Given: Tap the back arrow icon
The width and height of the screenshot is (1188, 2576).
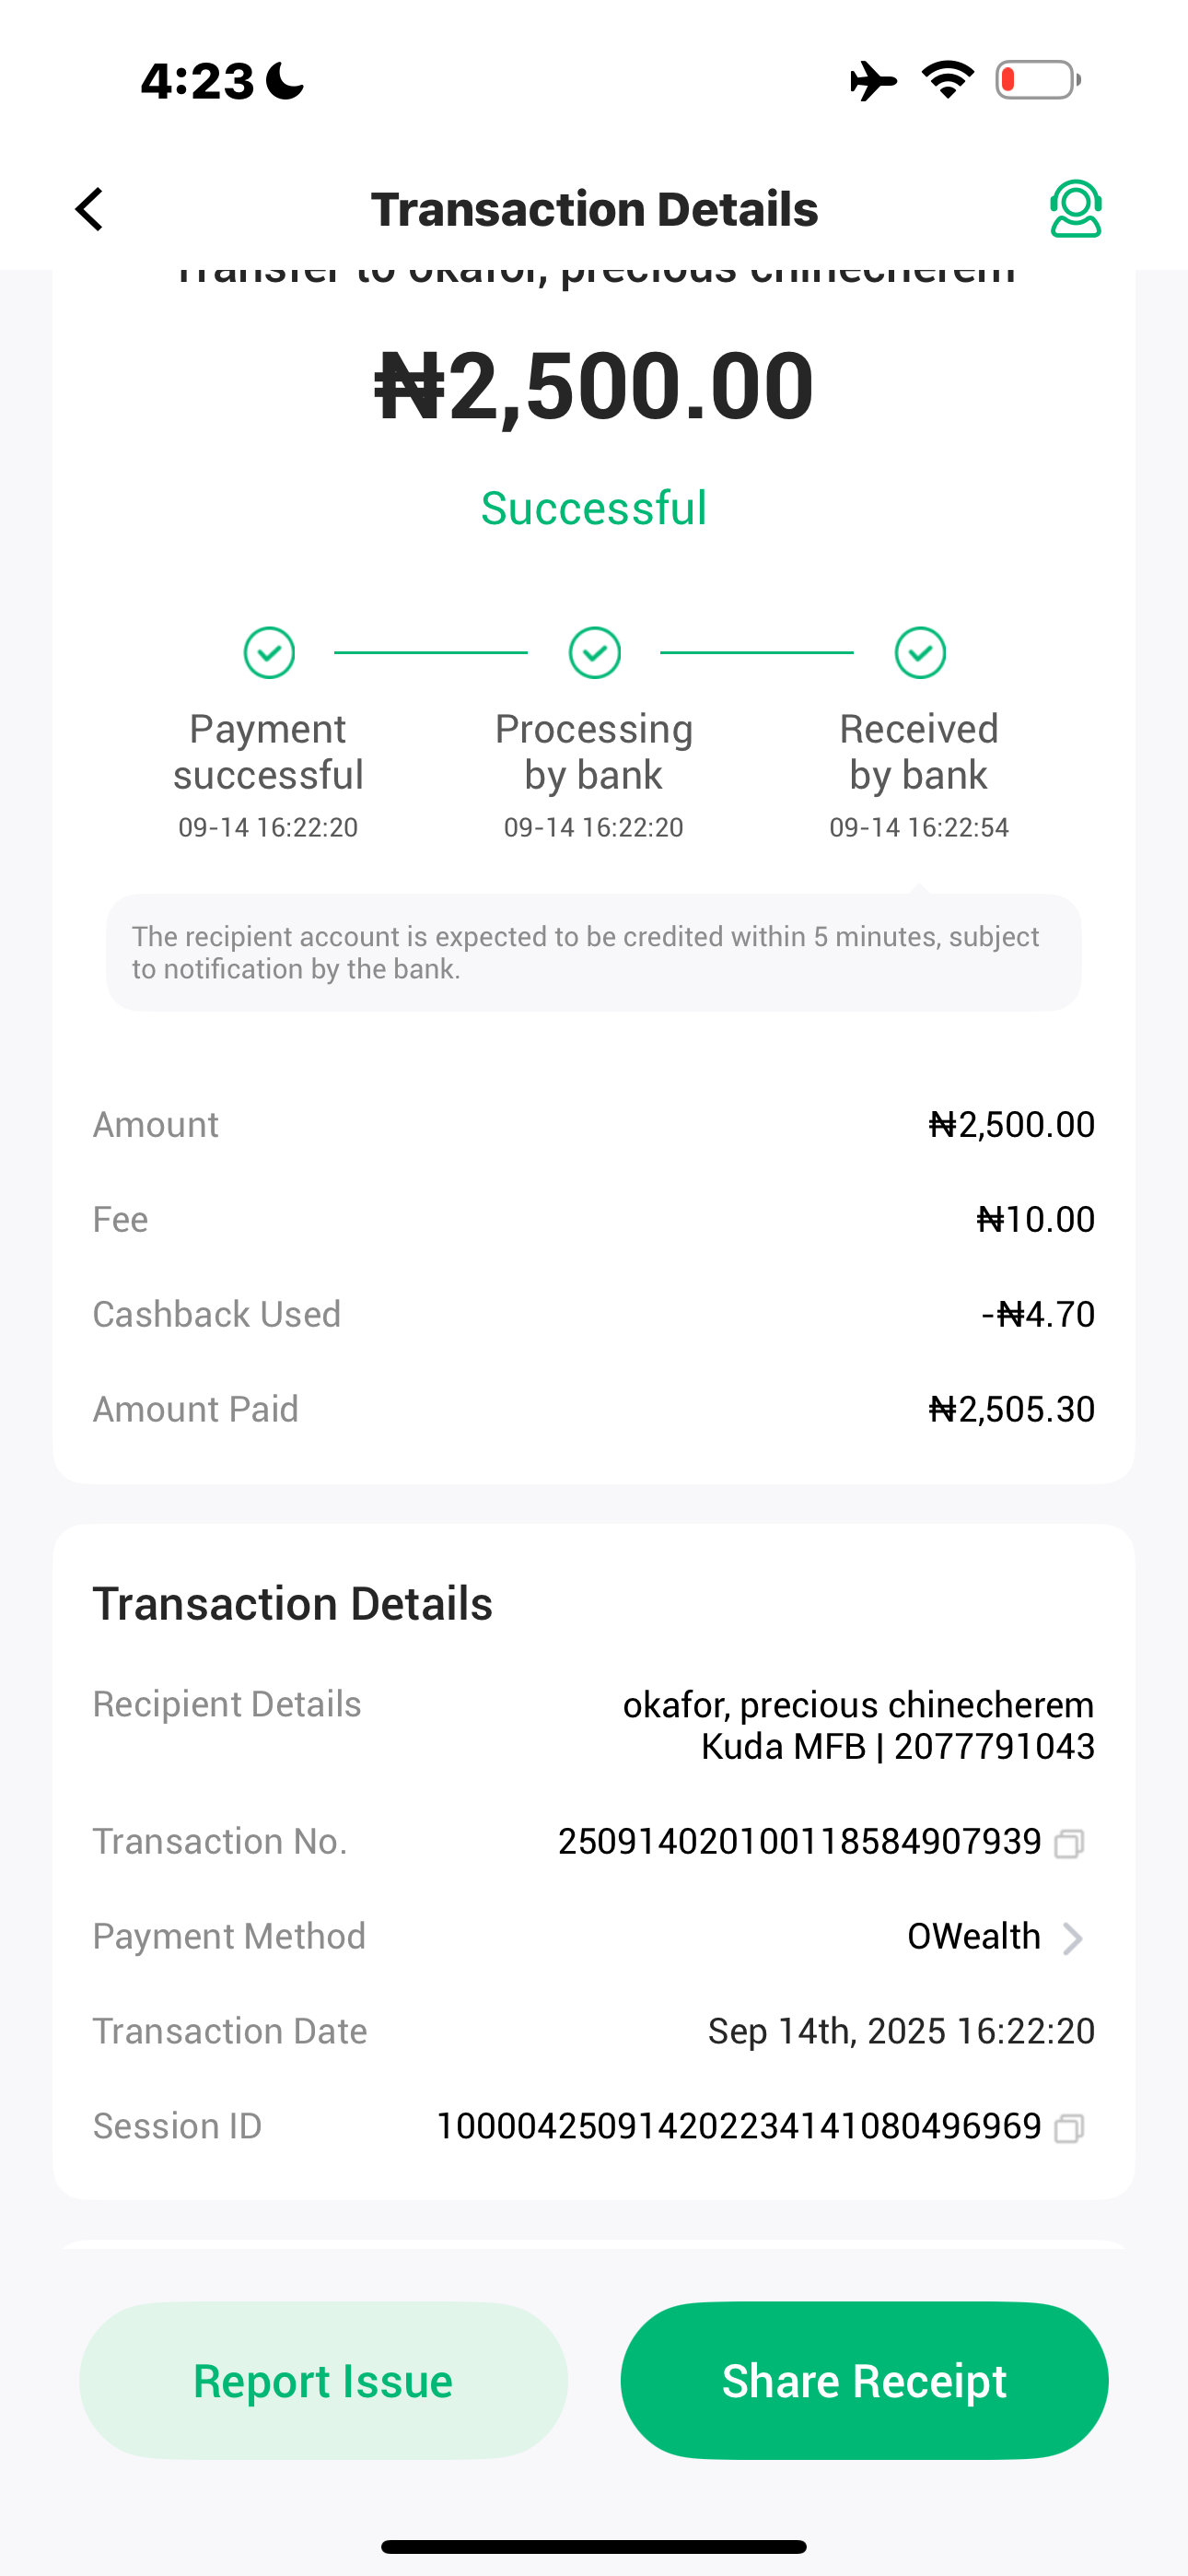Looking at the screenshot, I should pos(90,210).
